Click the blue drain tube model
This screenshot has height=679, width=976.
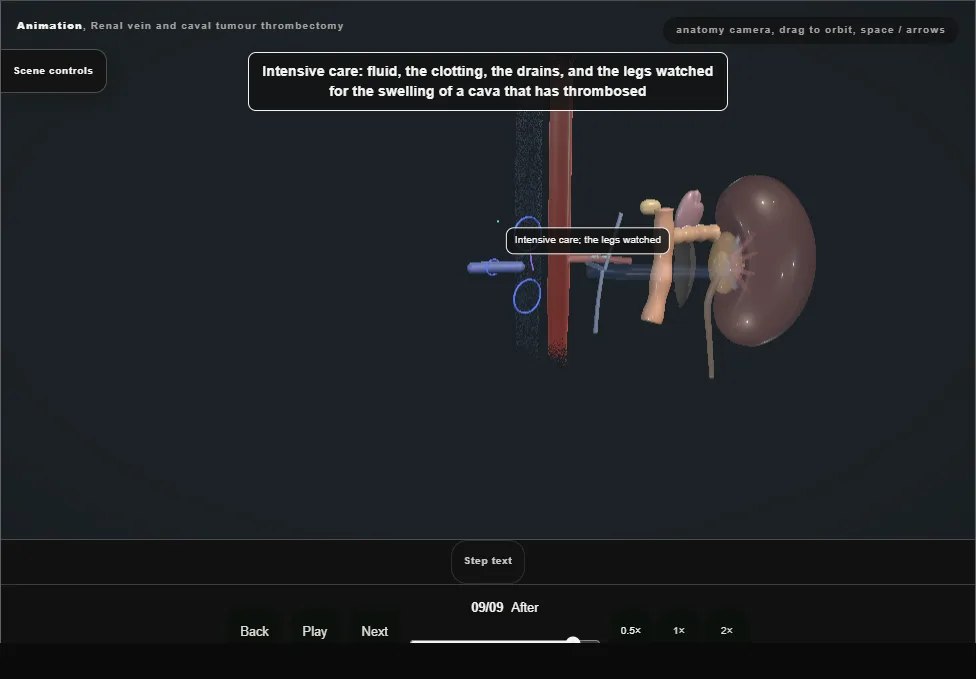click(x=496, y=268)
